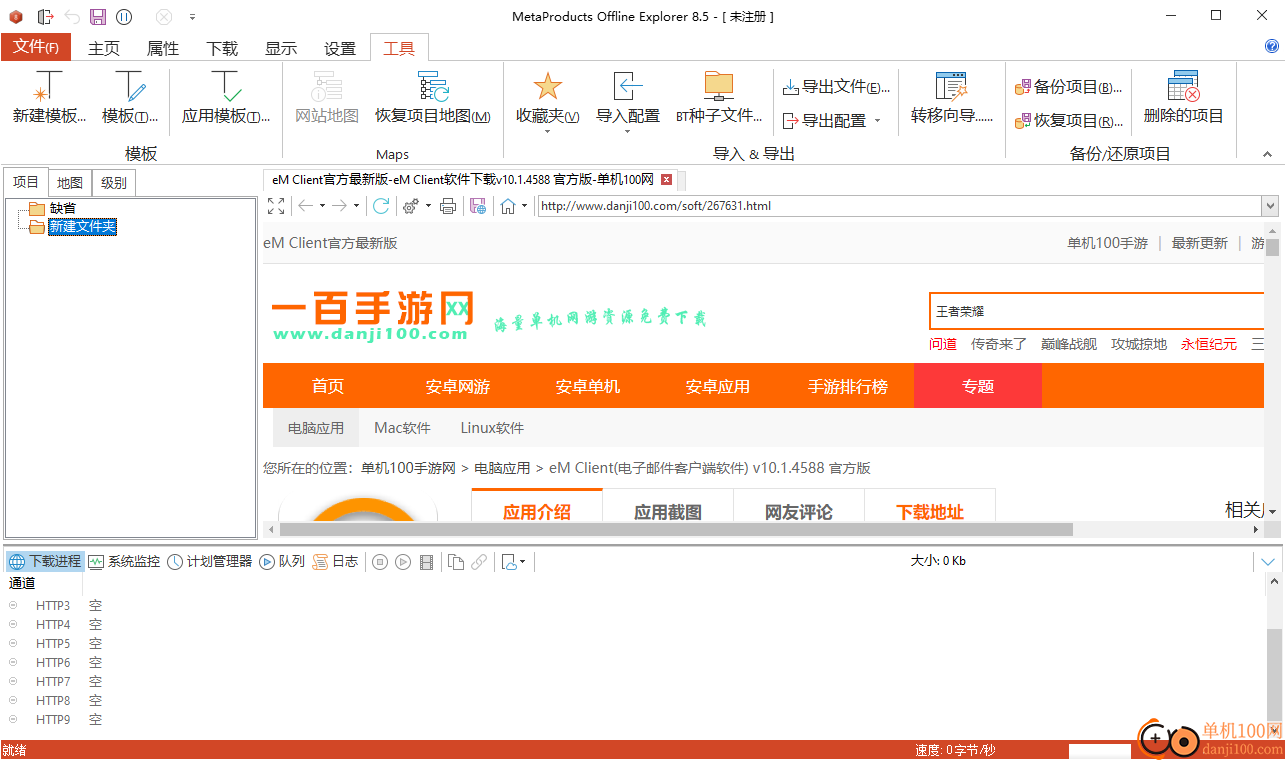Open the 文件(F) file menu
The height and width of the screenshot is (760, 1286).
point(35,47)
